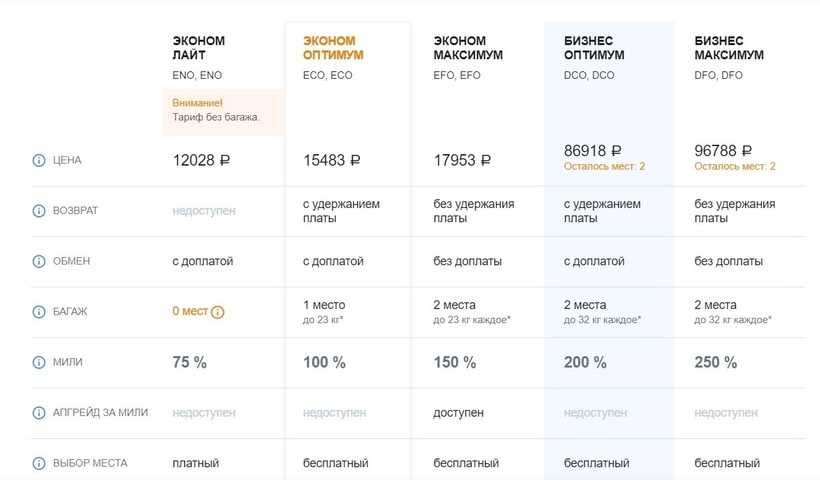Choose the ЭКОНОМ МАКСИМУМ tariff column

[467, 48]
